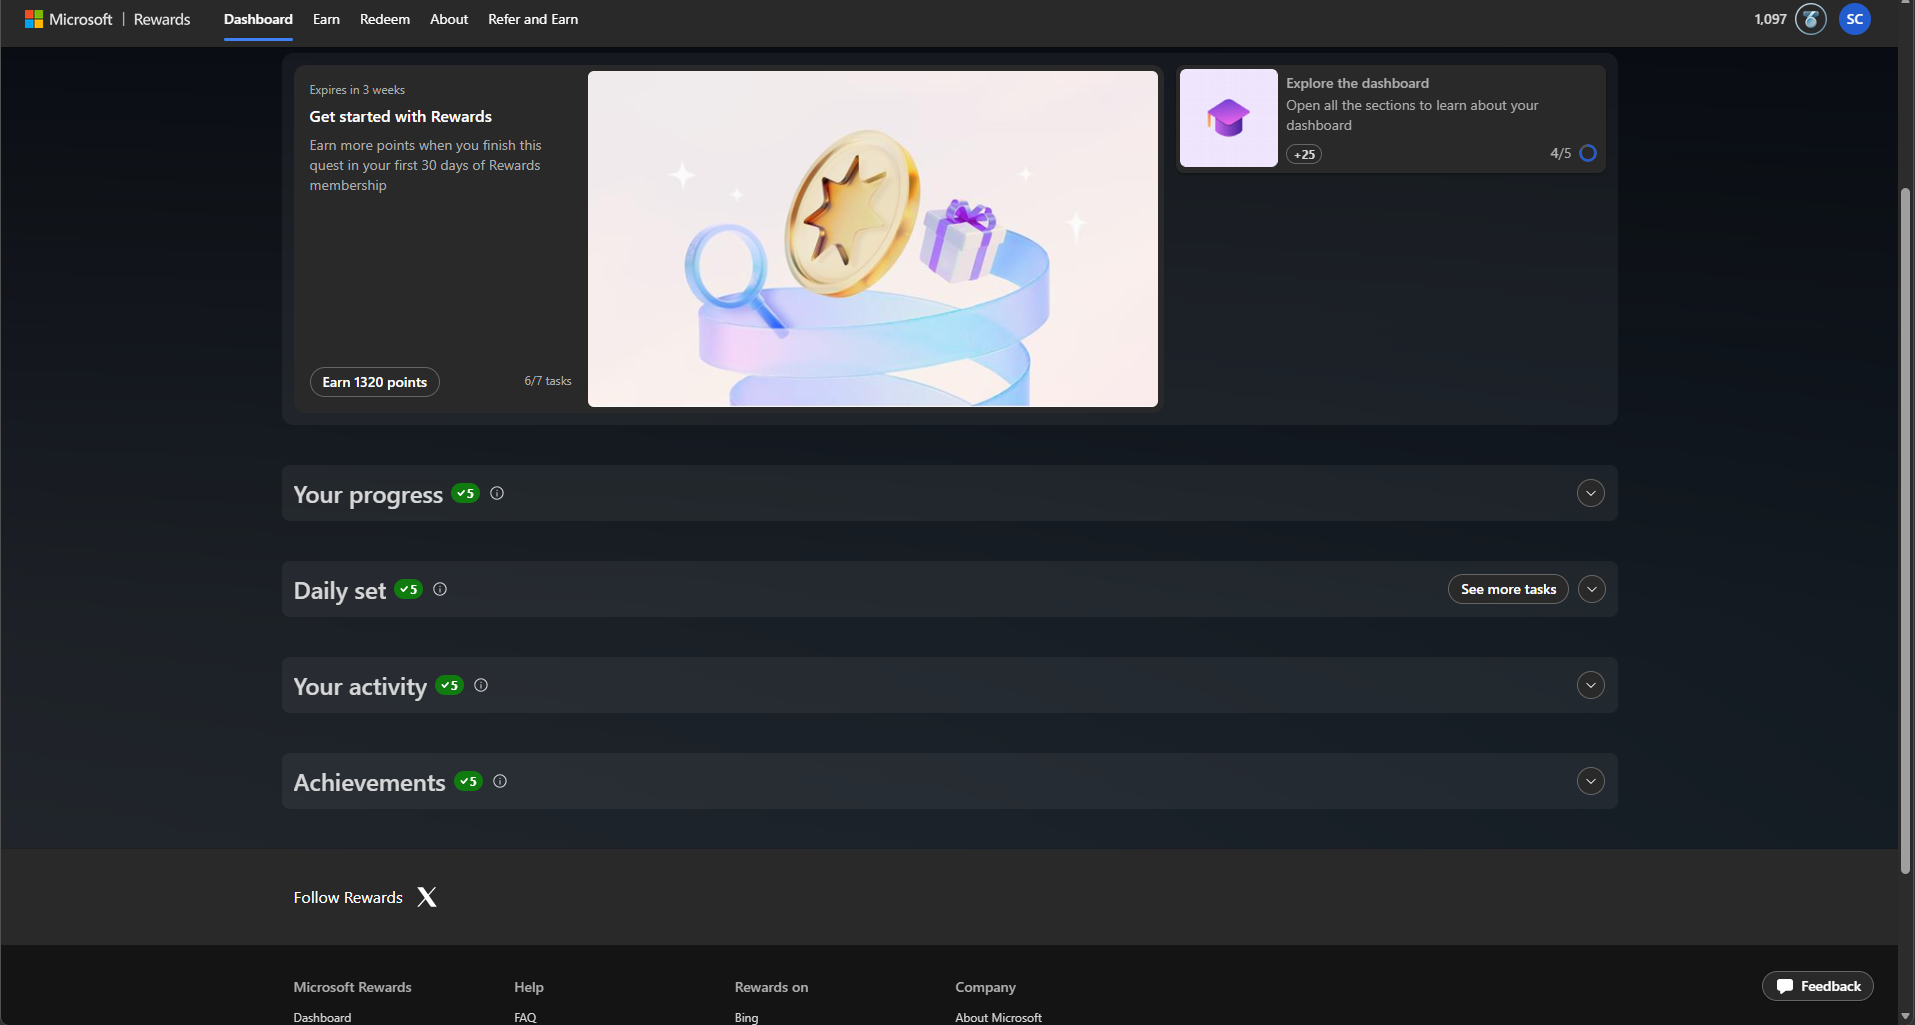The width and height of the screenshot is (1915, 1025).
Task: Open the Rewards X social icon
Action: click(427, 897)
